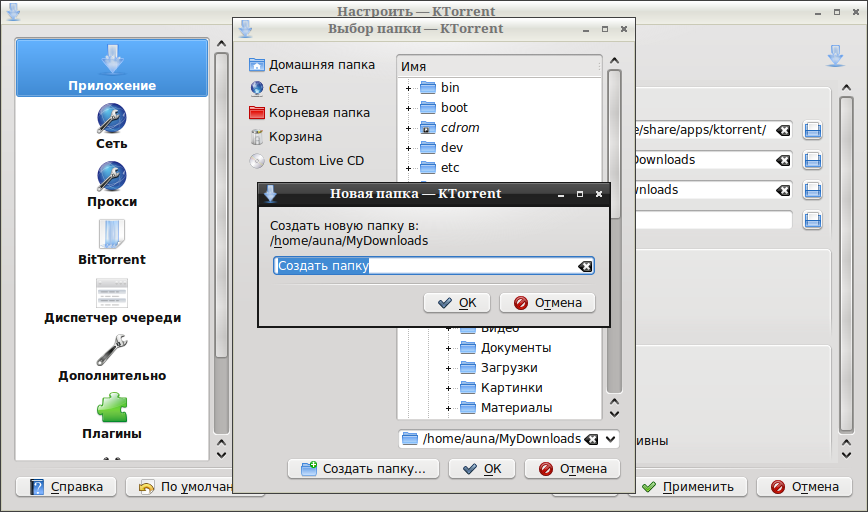Expand the Материалы folder node
This screenshot has width=868, height=512.
coord(448,408)
